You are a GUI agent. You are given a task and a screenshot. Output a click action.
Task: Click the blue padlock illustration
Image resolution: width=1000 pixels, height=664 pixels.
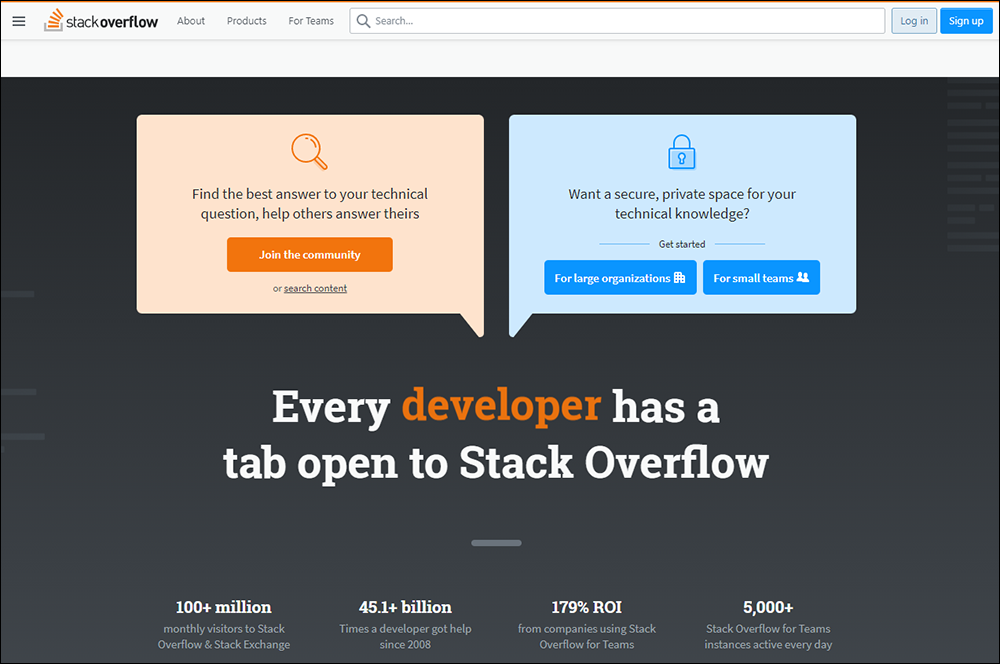point(682,152)
